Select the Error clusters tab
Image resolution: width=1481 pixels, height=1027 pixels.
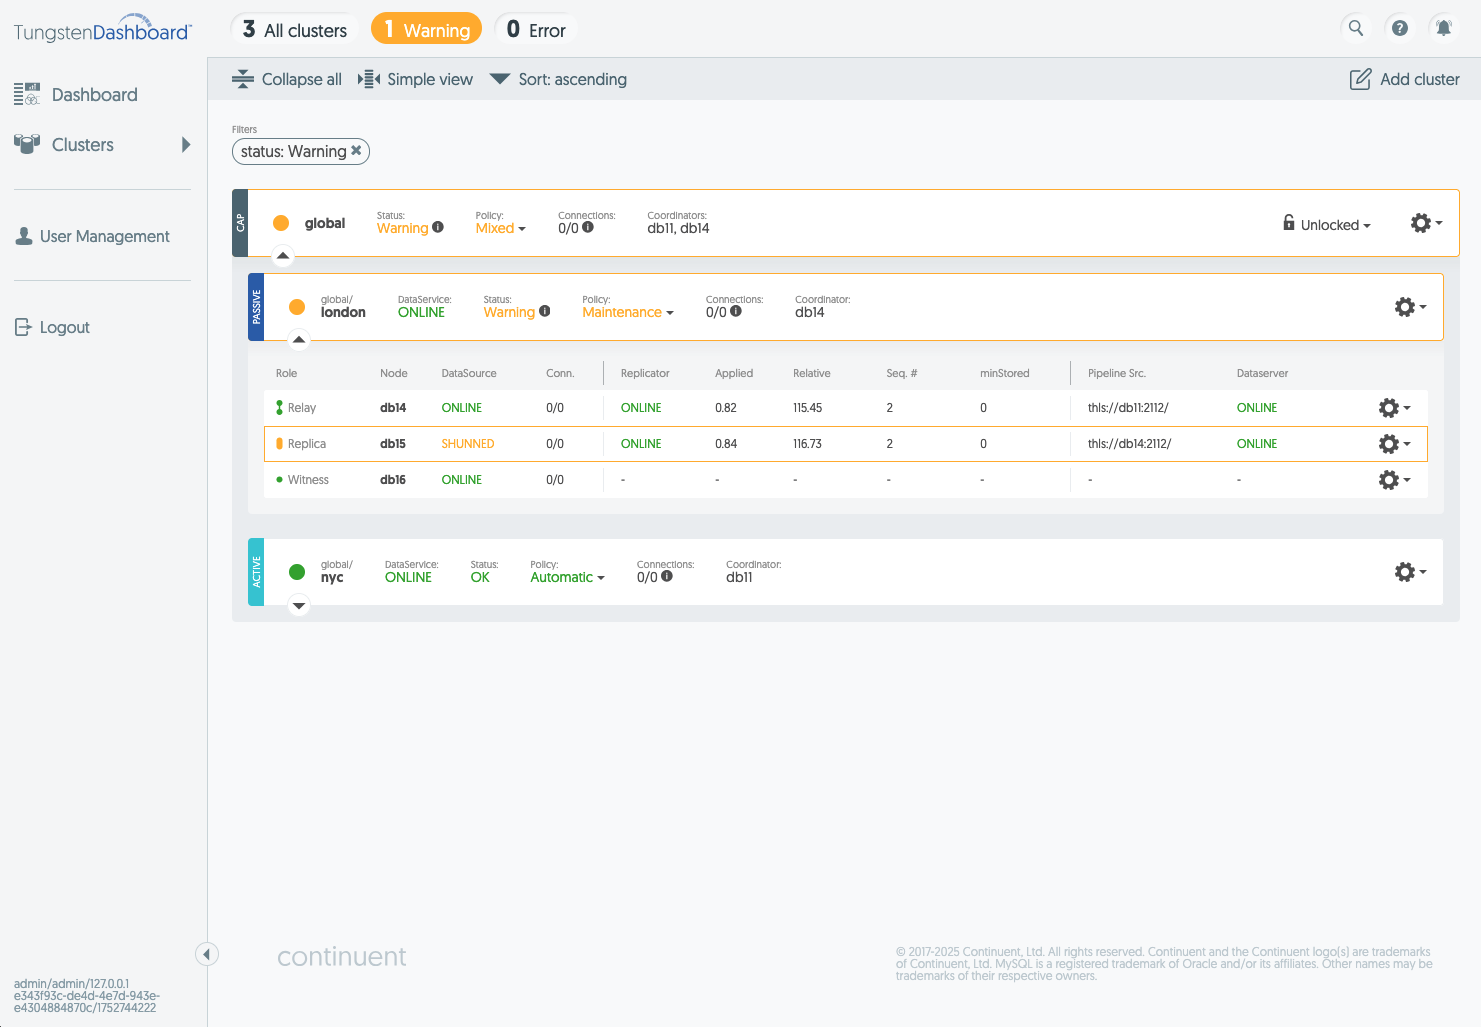pyautogui.click(x=536, y=29)
